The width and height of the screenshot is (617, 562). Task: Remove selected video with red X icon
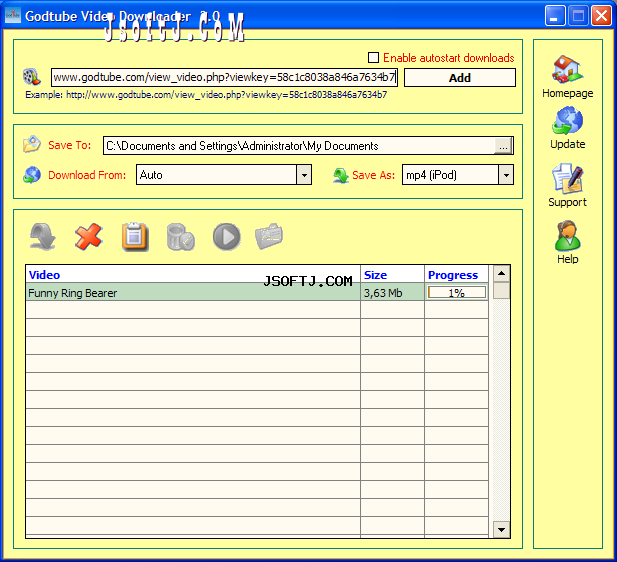click(89, 236)
